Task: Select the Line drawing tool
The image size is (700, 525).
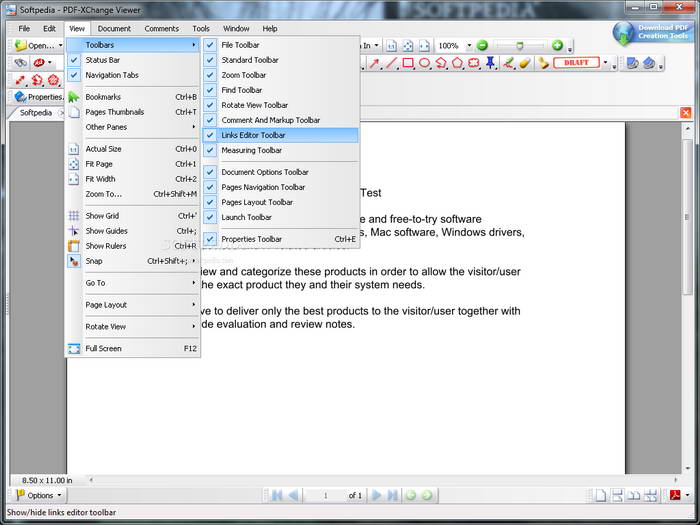Action: click(391, 63)
